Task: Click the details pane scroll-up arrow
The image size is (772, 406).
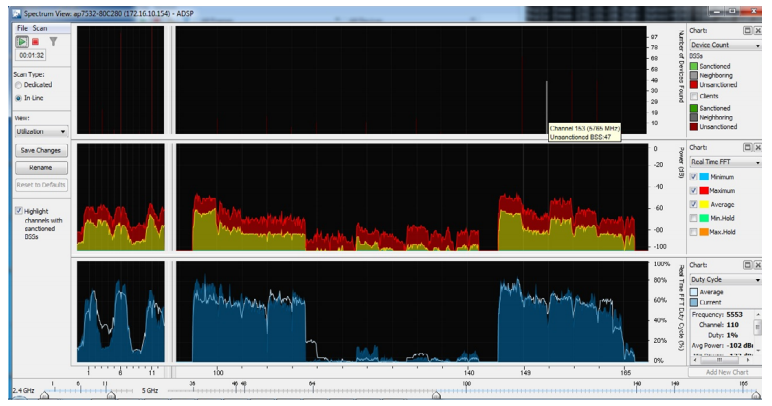Action: coord(758,314)
